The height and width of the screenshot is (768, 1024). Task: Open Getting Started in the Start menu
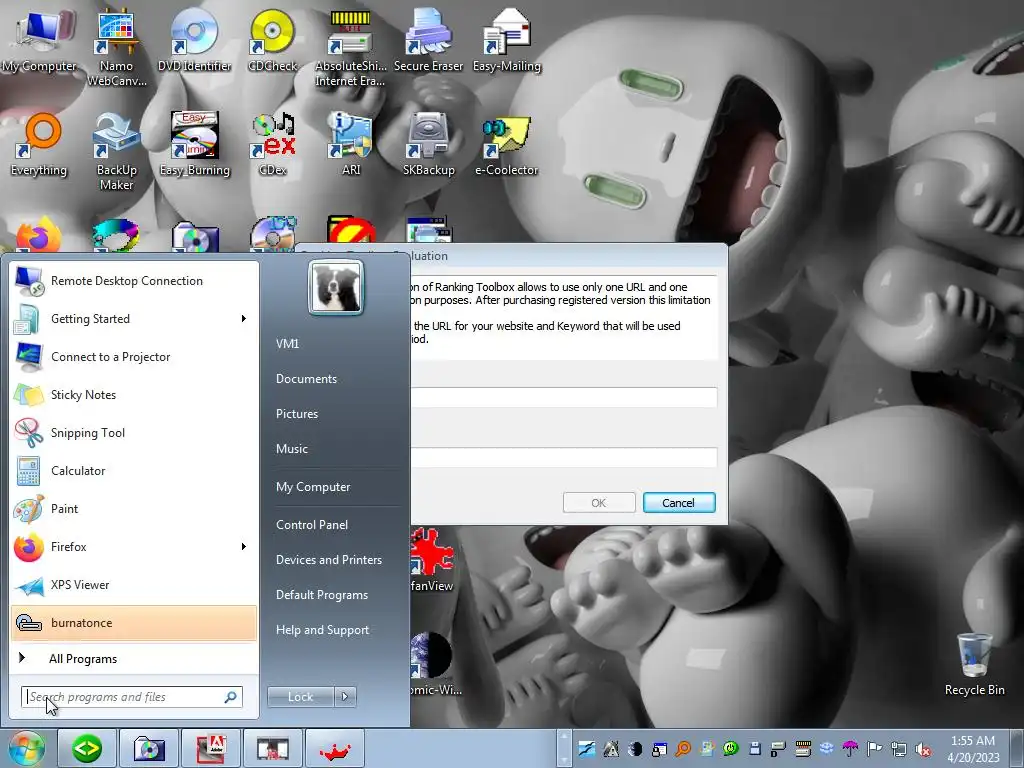tap(134, 319)
